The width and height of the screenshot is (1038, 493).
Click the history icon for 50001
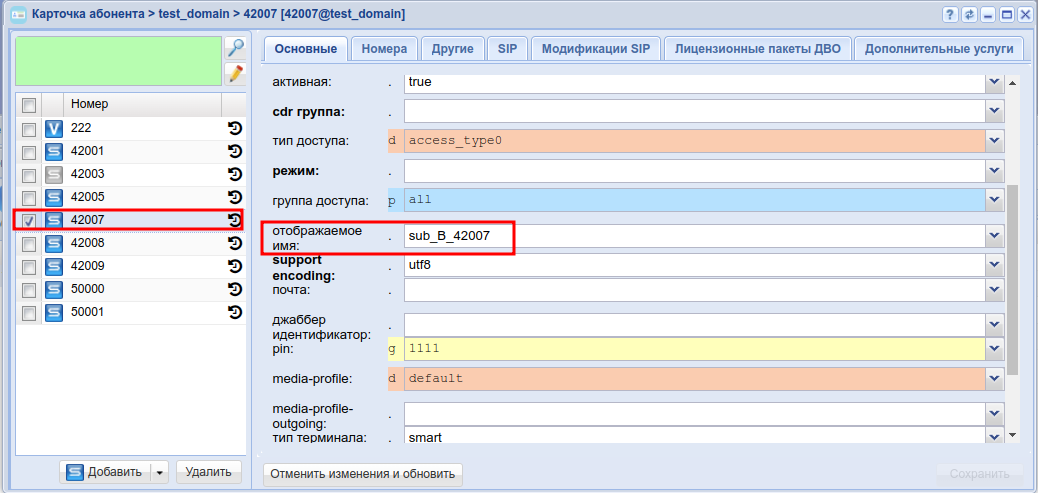click(235, 312)
